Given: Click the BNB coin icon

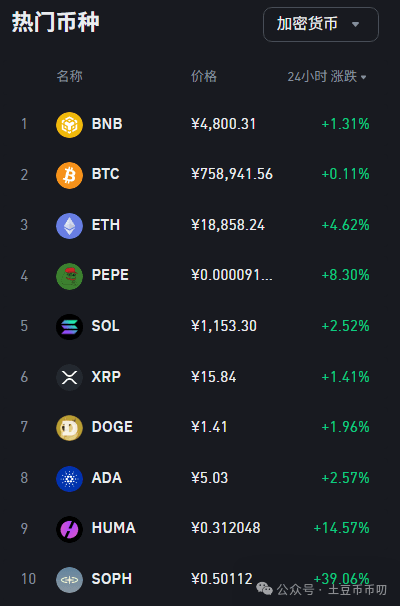Looking at the screenshot, I should pyautogui.click(x=70, y=125).
